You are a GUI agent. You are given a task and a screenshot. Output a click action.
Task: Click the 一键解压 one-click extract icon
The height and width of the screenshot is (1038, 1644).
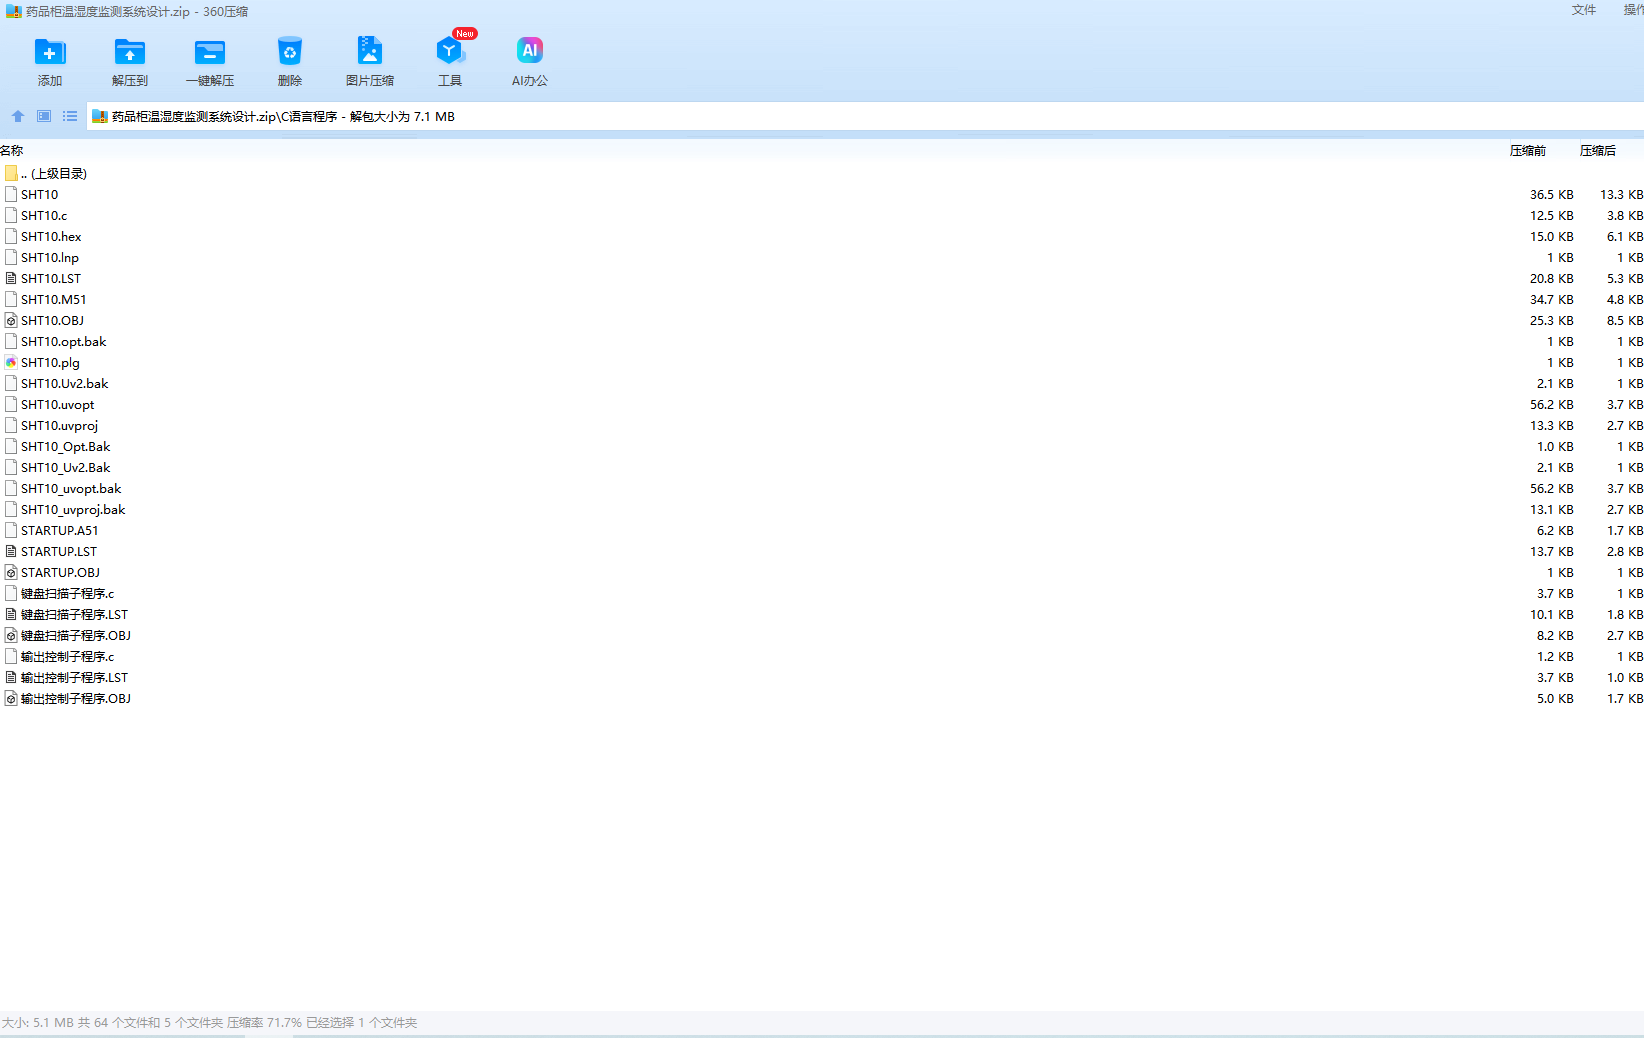[x=209, y=52]
